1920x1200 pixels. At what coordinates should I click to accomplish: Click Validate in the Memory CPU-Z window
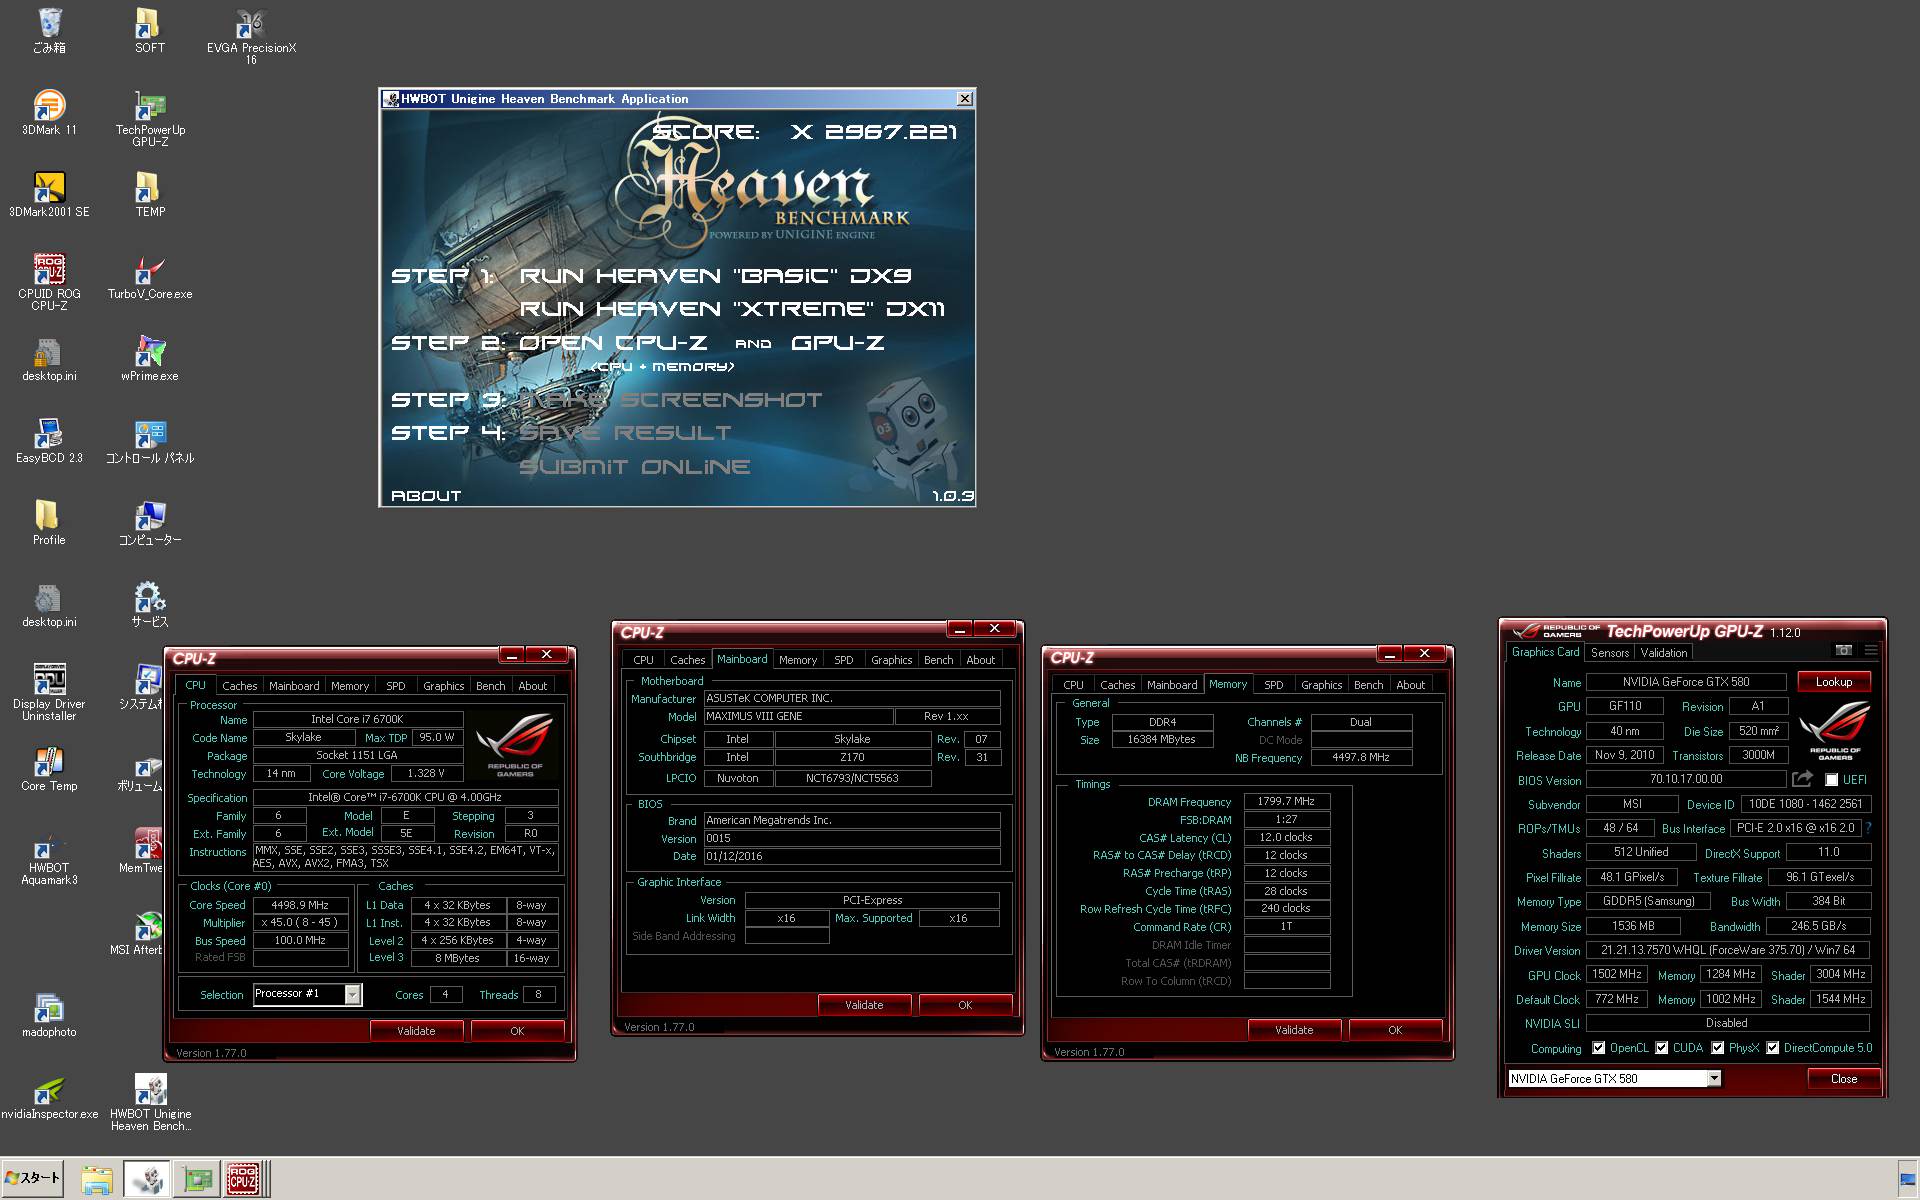click(1294, 1030)
